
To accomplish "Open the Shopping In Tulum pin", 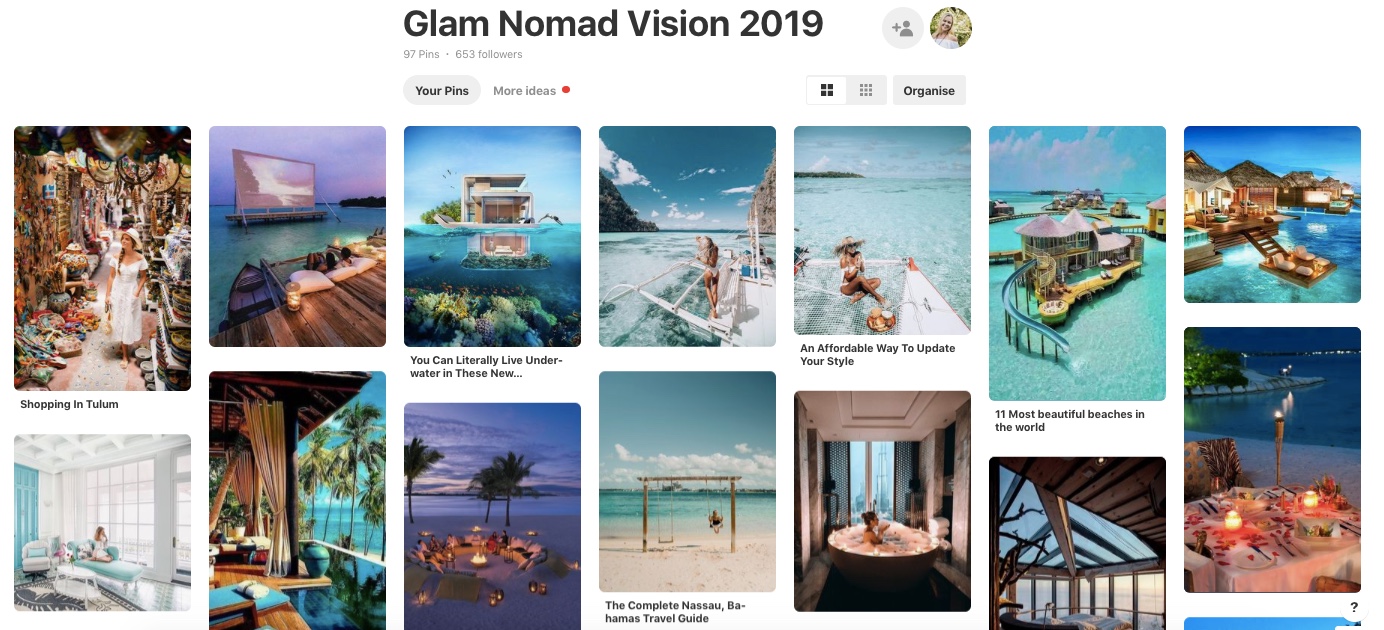I will (102, 258).
